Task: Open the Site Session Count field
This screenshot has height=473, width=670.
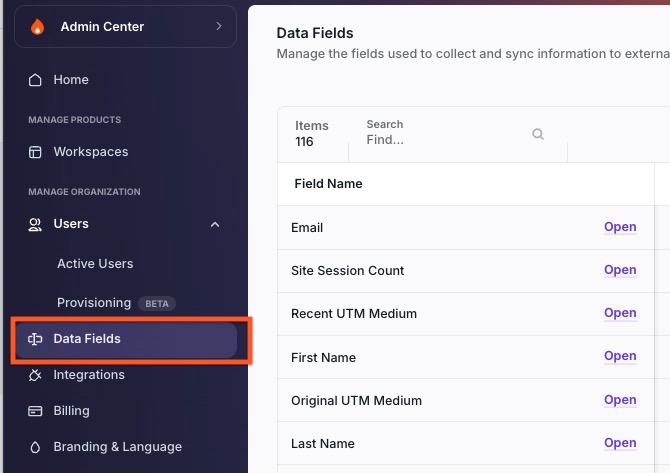Action: pos(620,270)
